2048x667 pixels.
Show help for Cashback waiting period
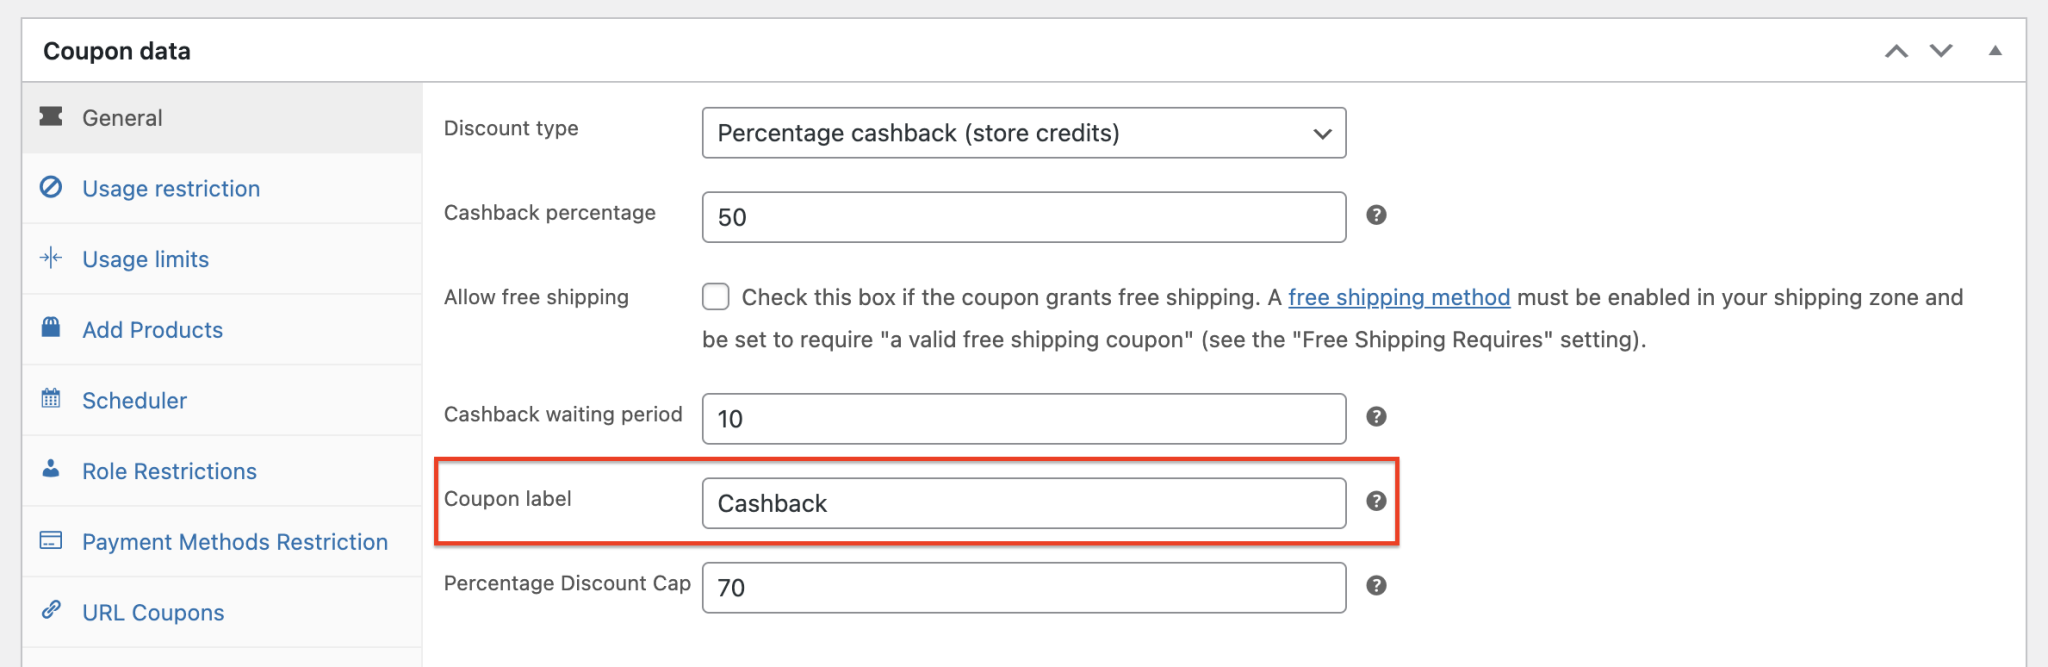(1376, 417)
